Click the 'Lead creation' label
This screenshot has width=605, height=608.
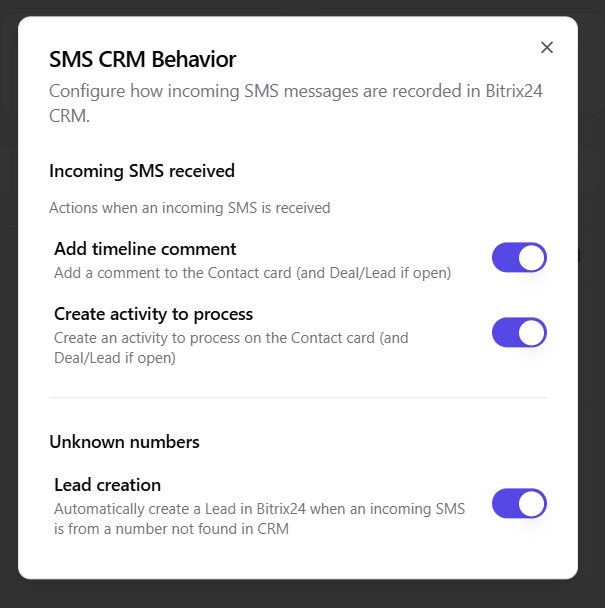[107, 485]
